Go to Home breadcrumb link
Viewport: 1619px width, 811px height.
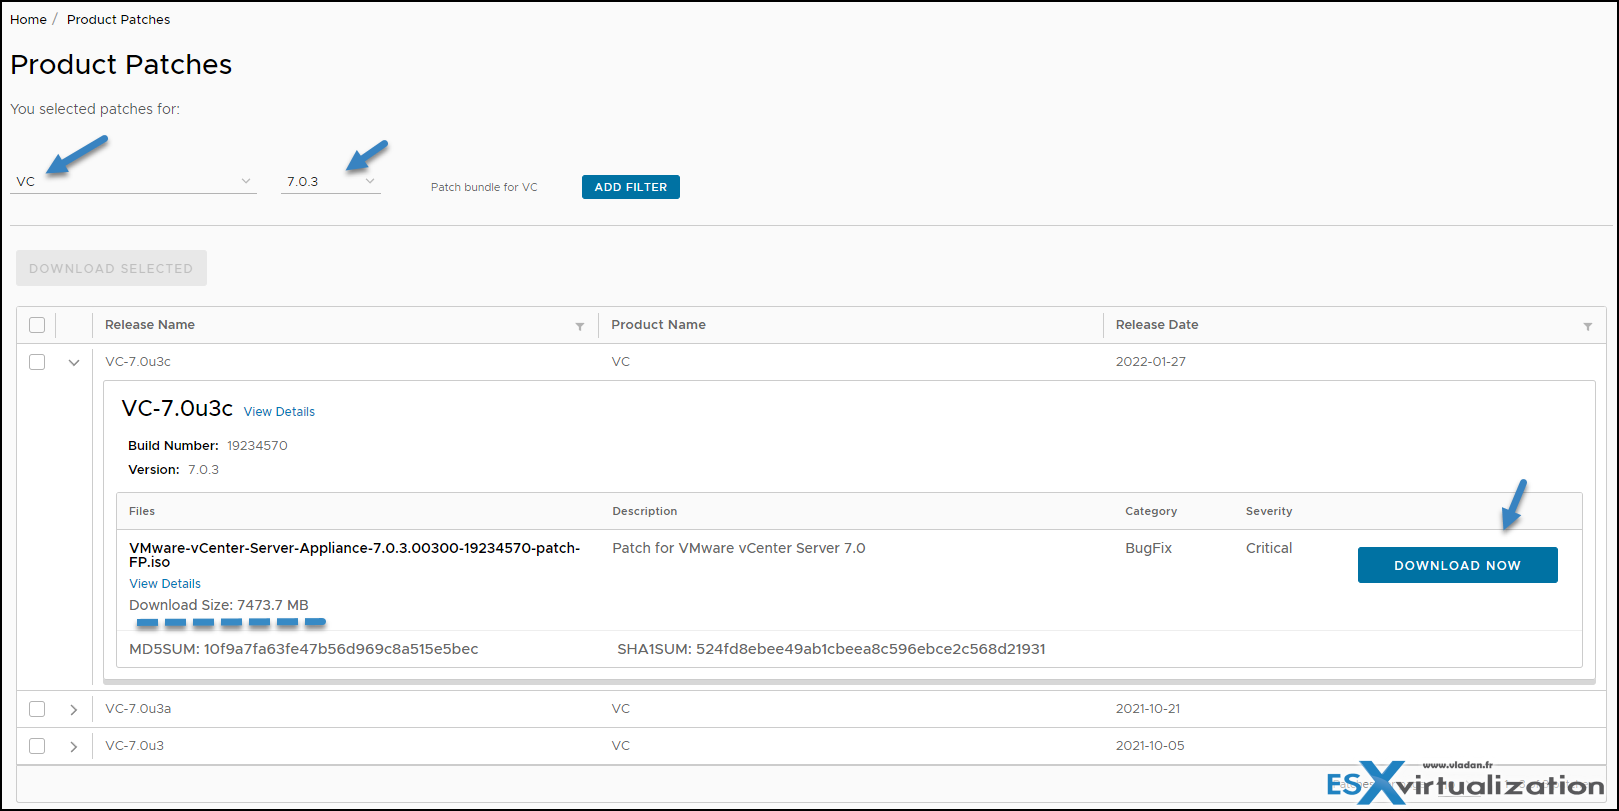(28, 19)
